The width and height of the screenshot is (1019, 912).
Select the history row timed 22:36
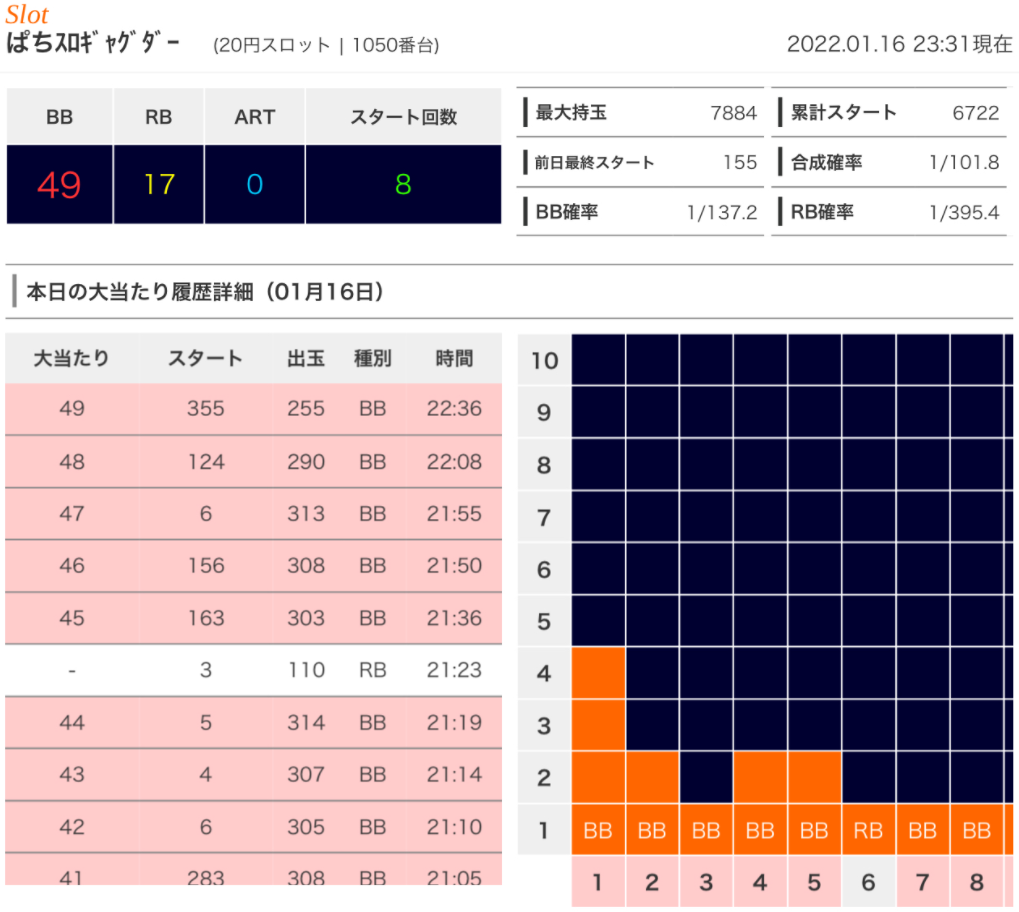click(x=253, y=409)
